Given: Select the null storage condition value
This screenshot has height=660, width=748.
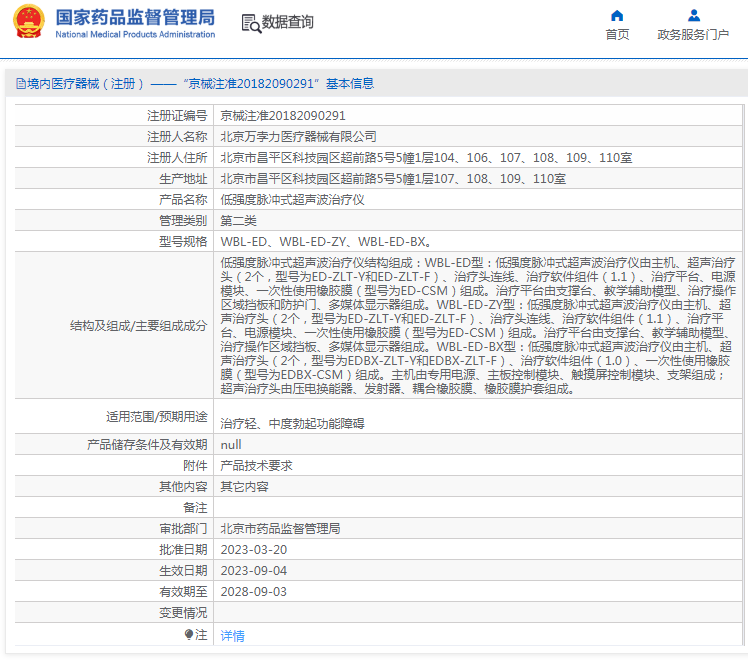Looking at the screenshot, I should 231,445.
